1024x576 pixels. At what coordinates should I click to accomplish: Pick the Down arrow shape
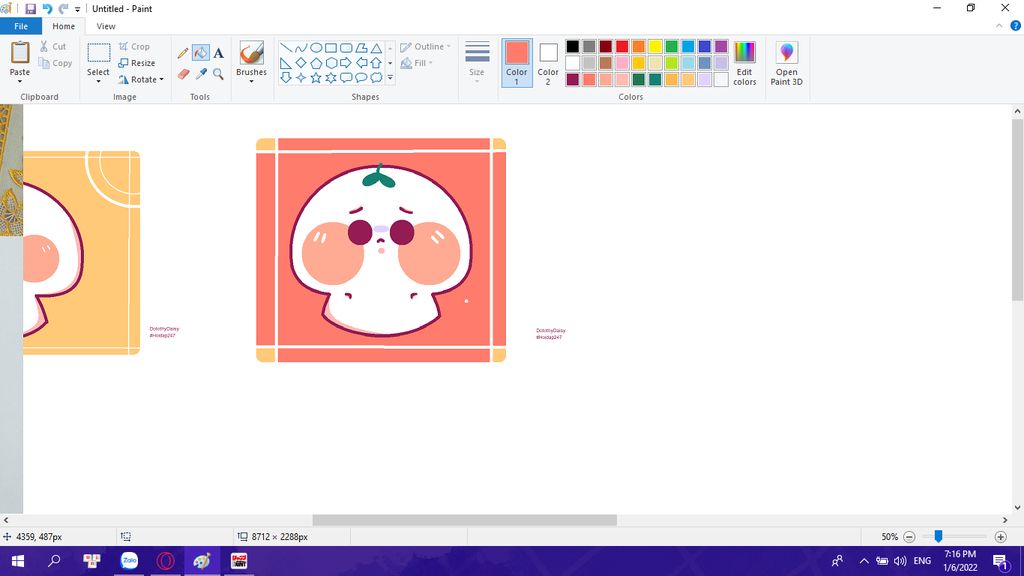click(285, 78)
